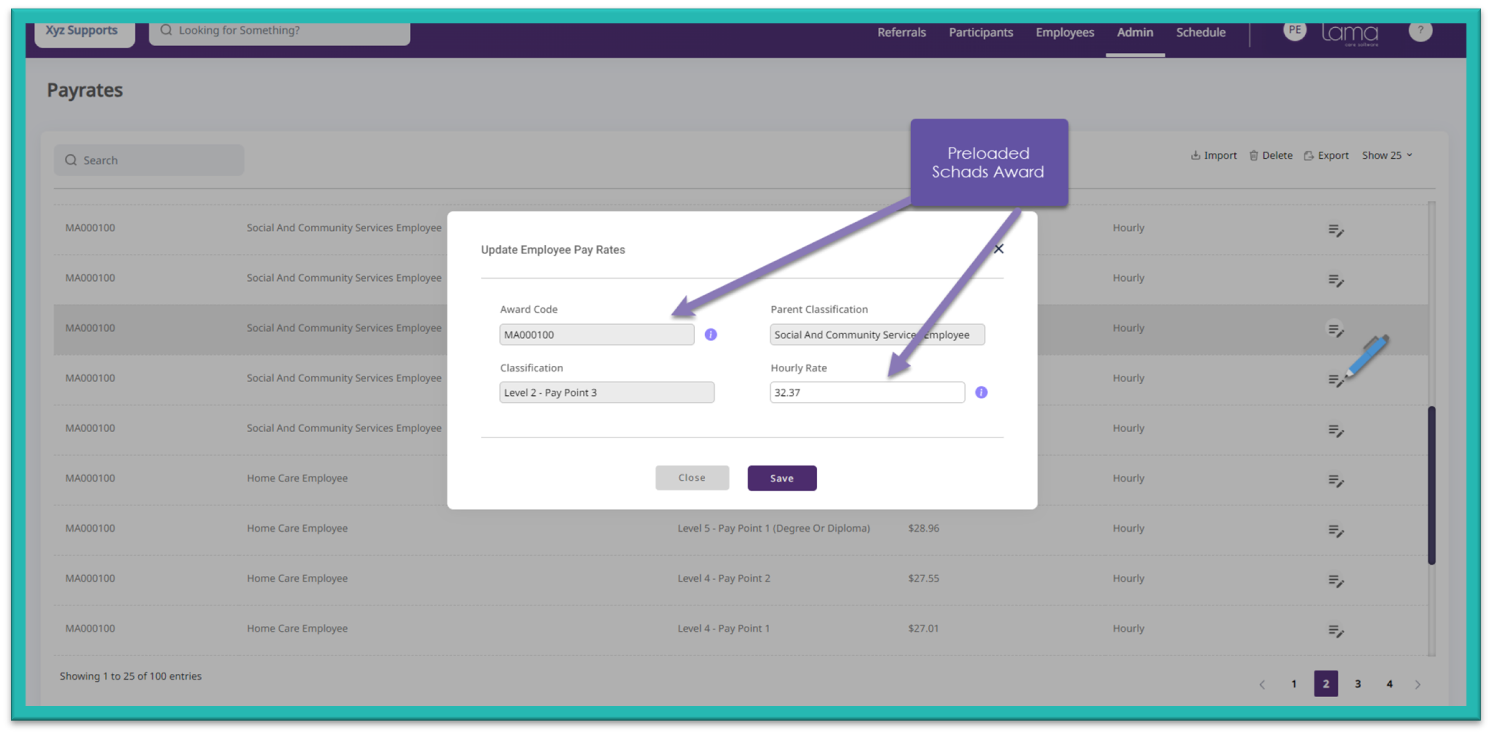Click the PE user avatar
Image resolution: width=1492 pixels, height=735 pixels.
point(1295,31)
